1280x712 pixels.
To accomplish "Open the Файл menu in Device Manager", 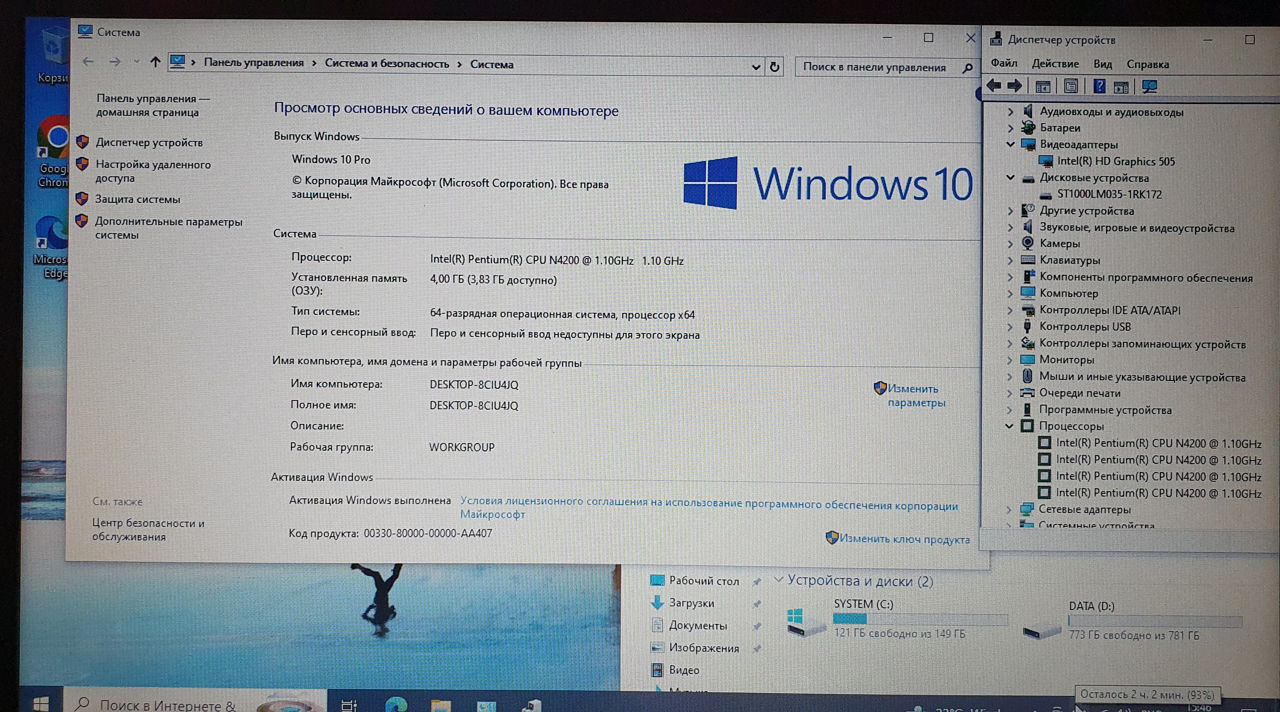I will tap(1003, 64).
